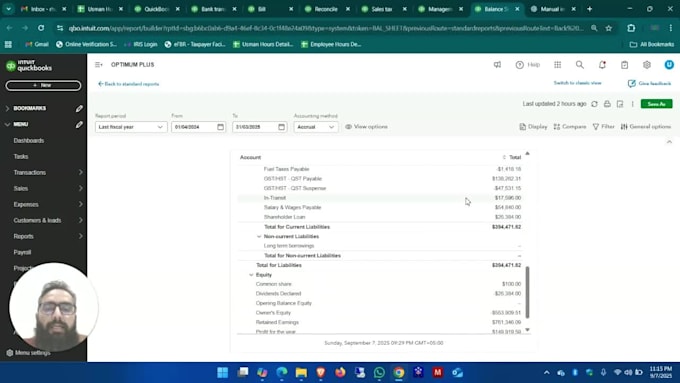This screenshot has height=383, width=680.
Task: Open Payroll in the sidebar
Action: (x=22, y=252)
